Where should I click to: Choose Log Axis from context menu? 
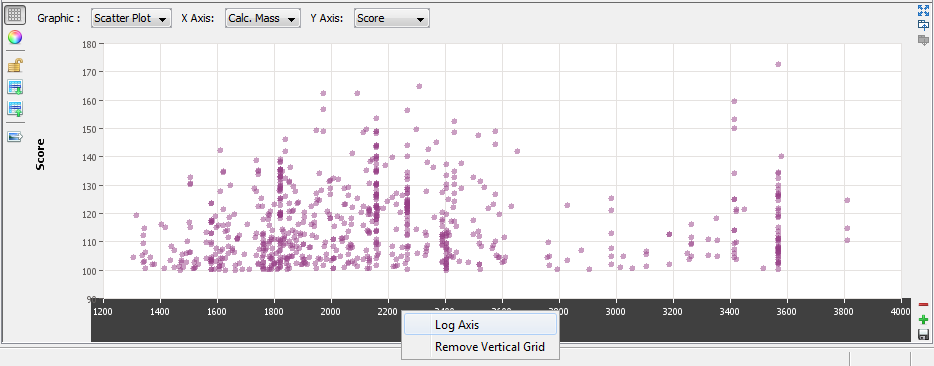point(480,325)
